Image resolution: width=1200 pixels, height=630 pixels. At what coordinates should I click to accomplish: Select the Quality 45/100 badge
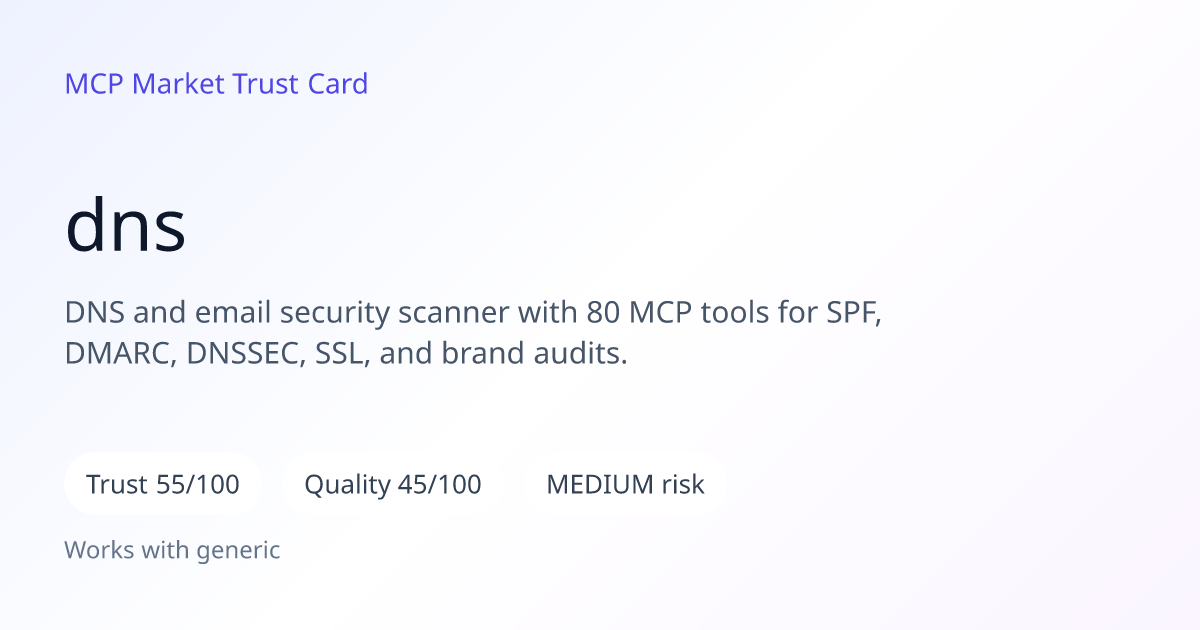pyautogui.click(x=393, y=484)
